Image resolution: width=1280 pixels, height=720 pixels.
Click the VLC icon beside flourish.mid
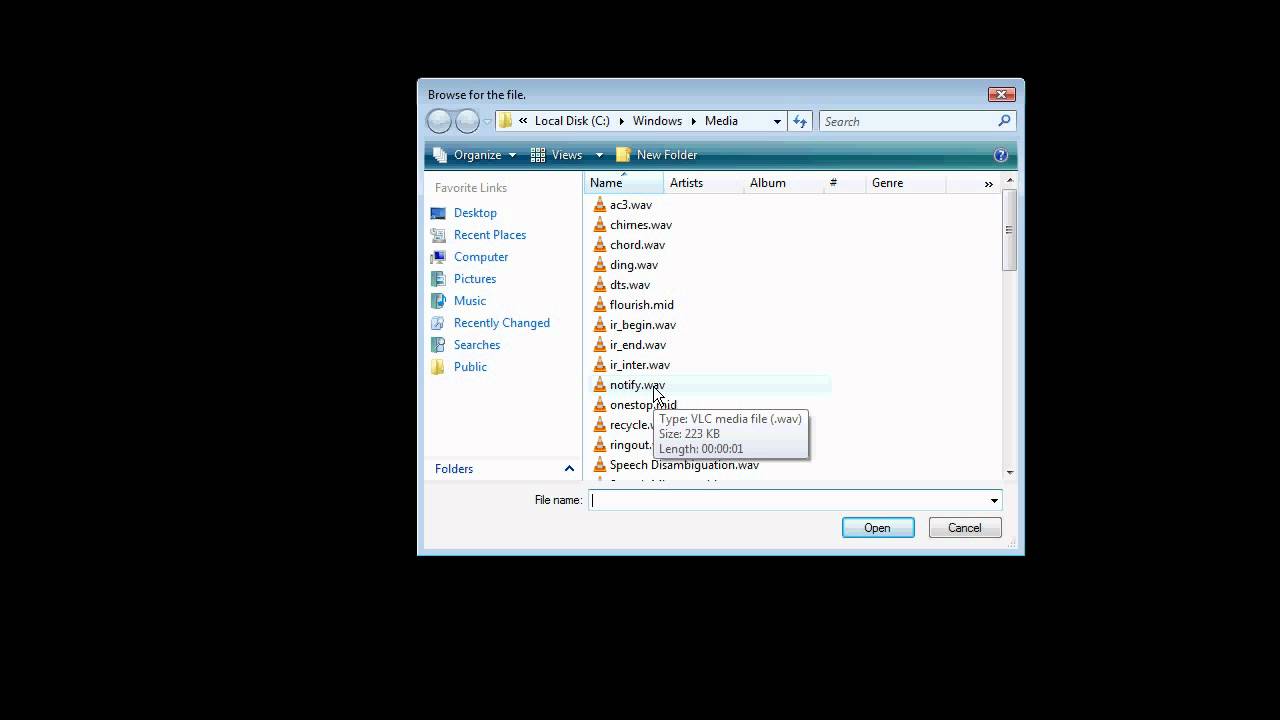pyautogui.click(x=600, y=305)
